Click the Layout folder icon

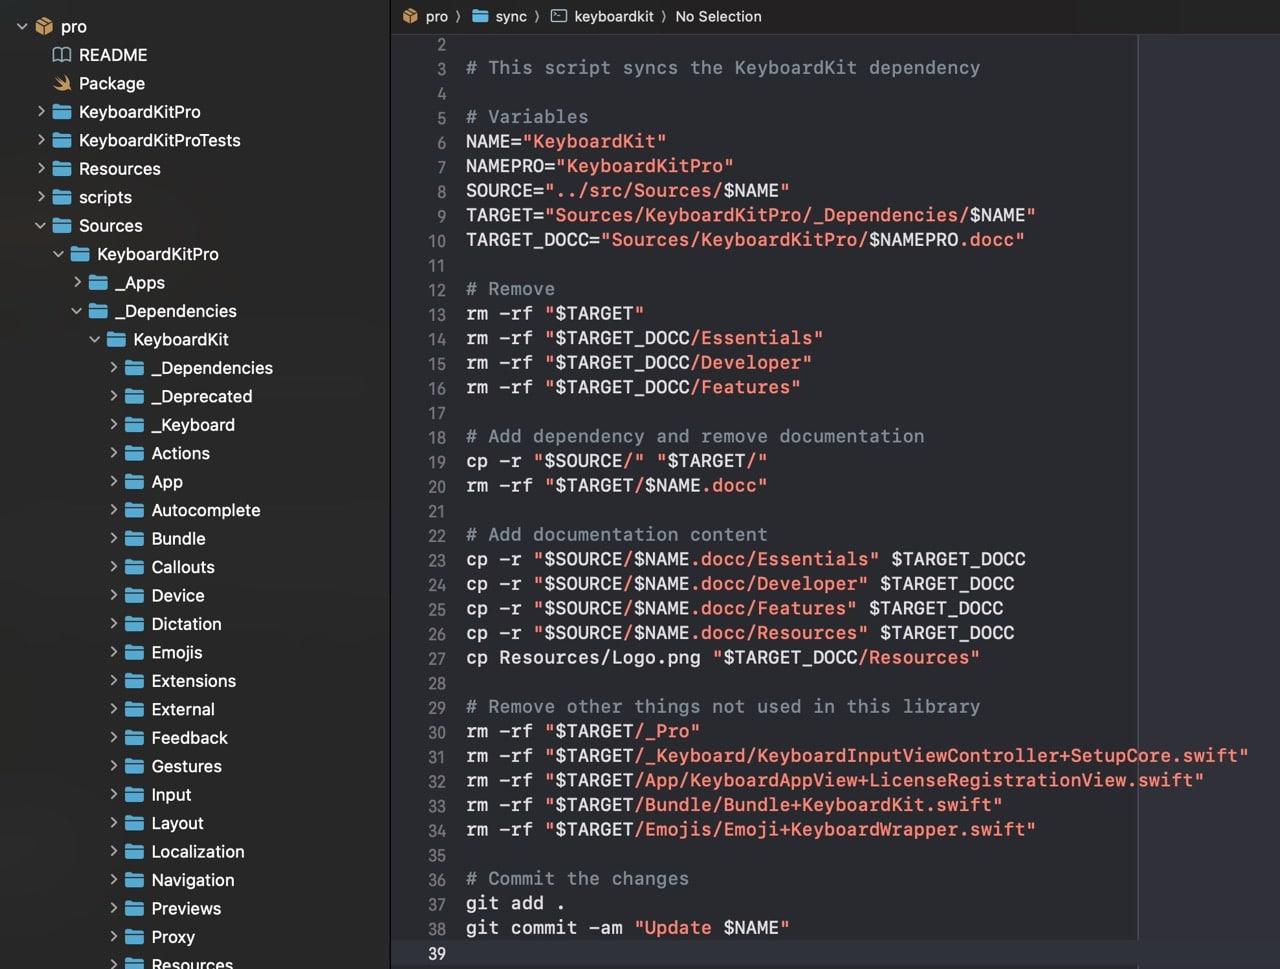(134, 824)
